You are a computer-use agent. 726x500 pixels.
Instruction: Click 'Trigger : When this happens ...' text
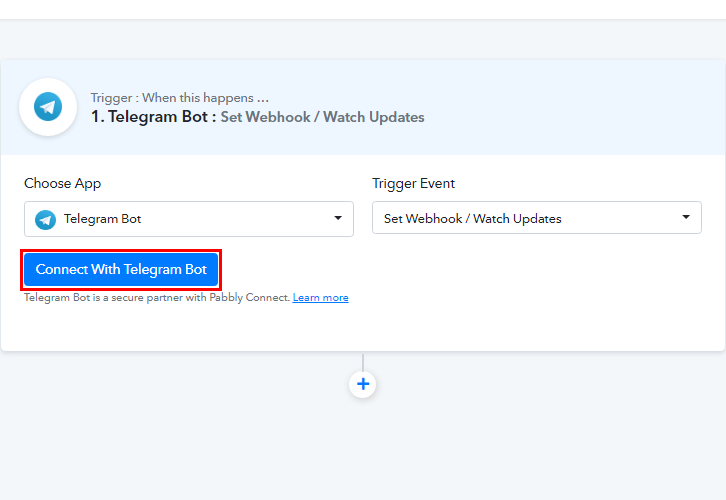(x=180, y=98)
